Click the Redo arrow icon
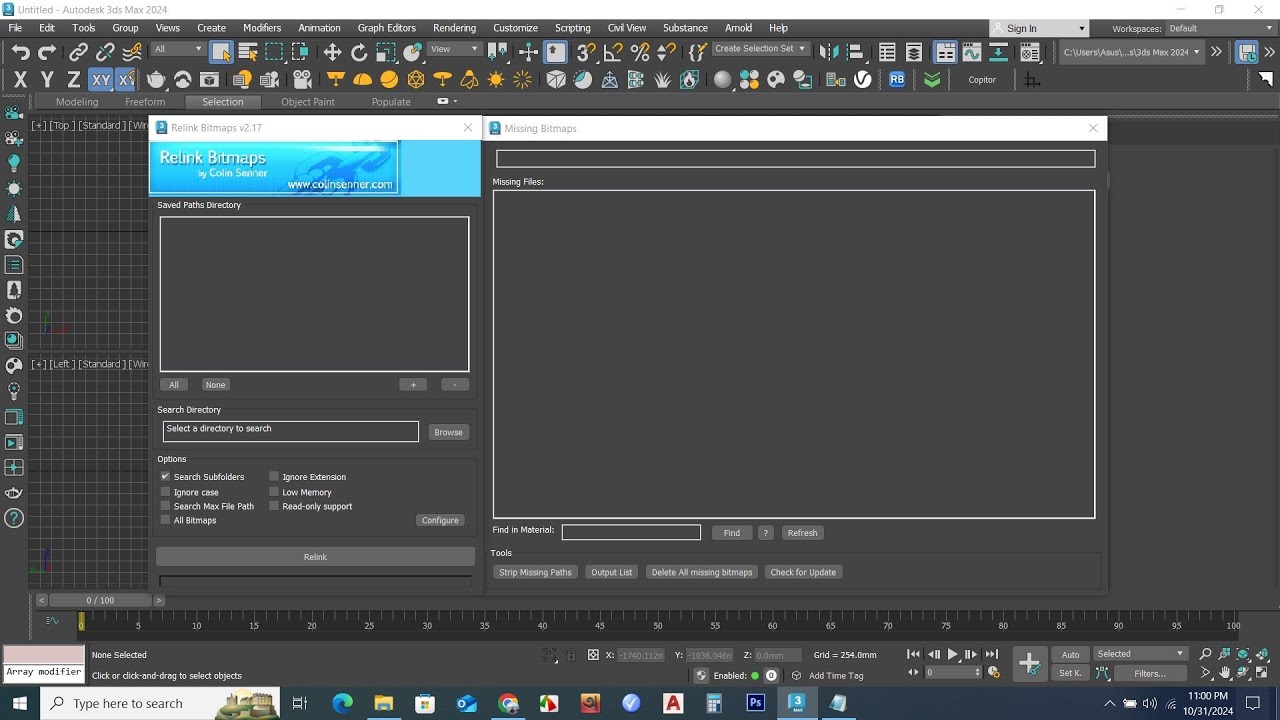Screen dimensions: 1280x720 pyautogui.click(x=47, y=52)
